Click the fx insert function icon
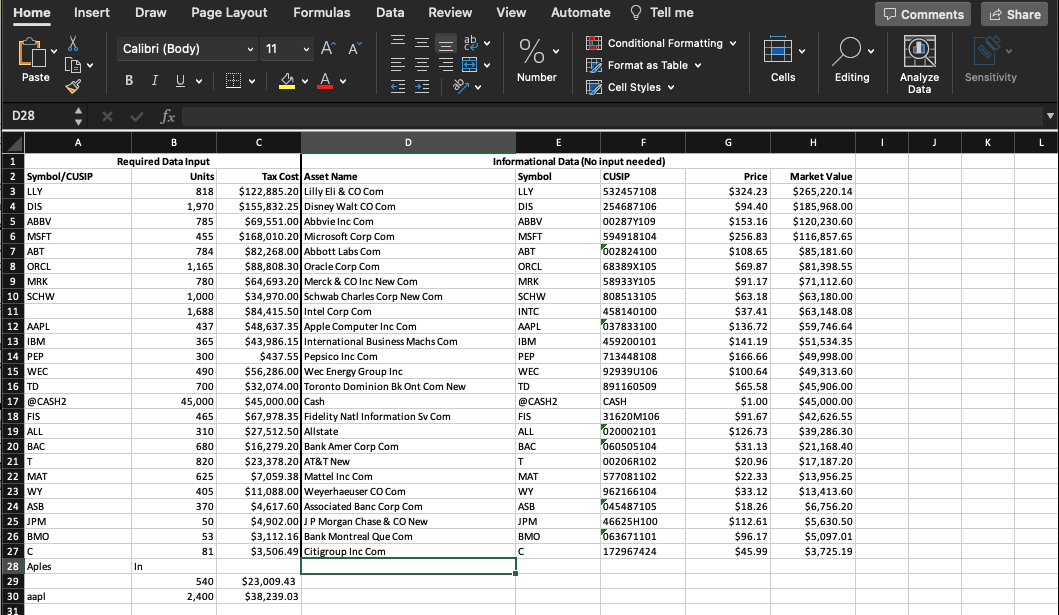 (x=167, y=117)
